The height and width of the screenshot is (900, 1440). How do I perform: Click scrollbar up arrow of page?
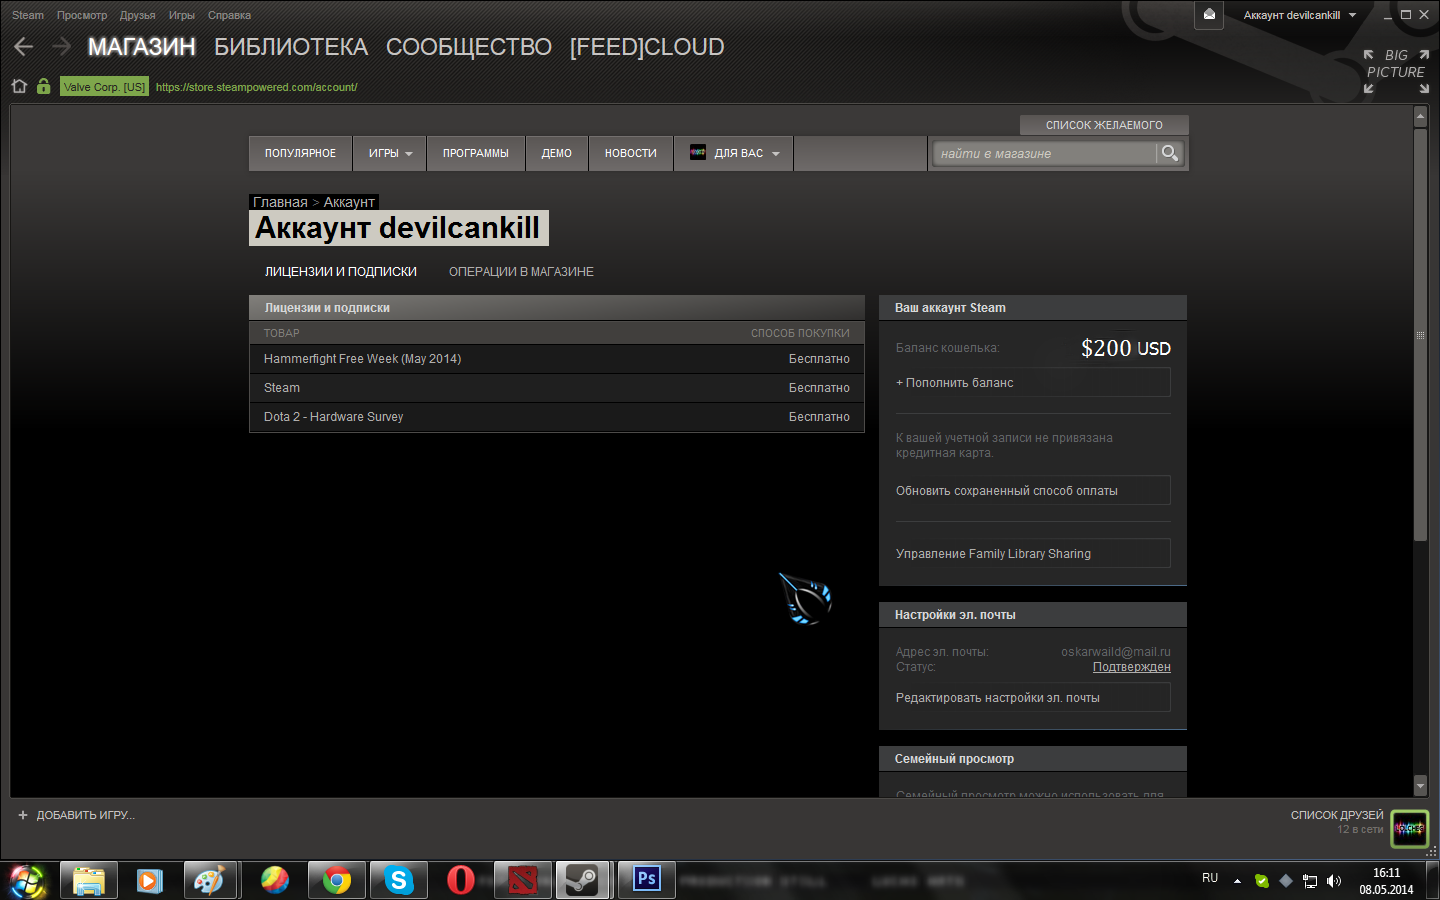pyautogui.click(x=1420, y=117)
